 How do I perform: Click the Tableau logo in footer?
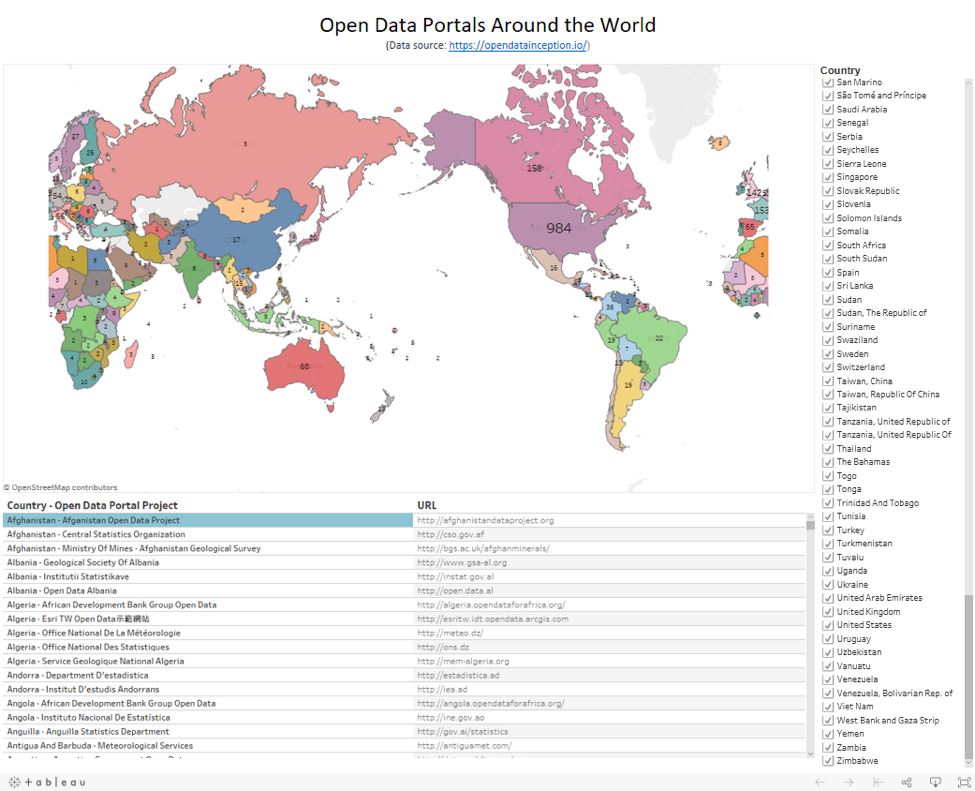(47, 782)
